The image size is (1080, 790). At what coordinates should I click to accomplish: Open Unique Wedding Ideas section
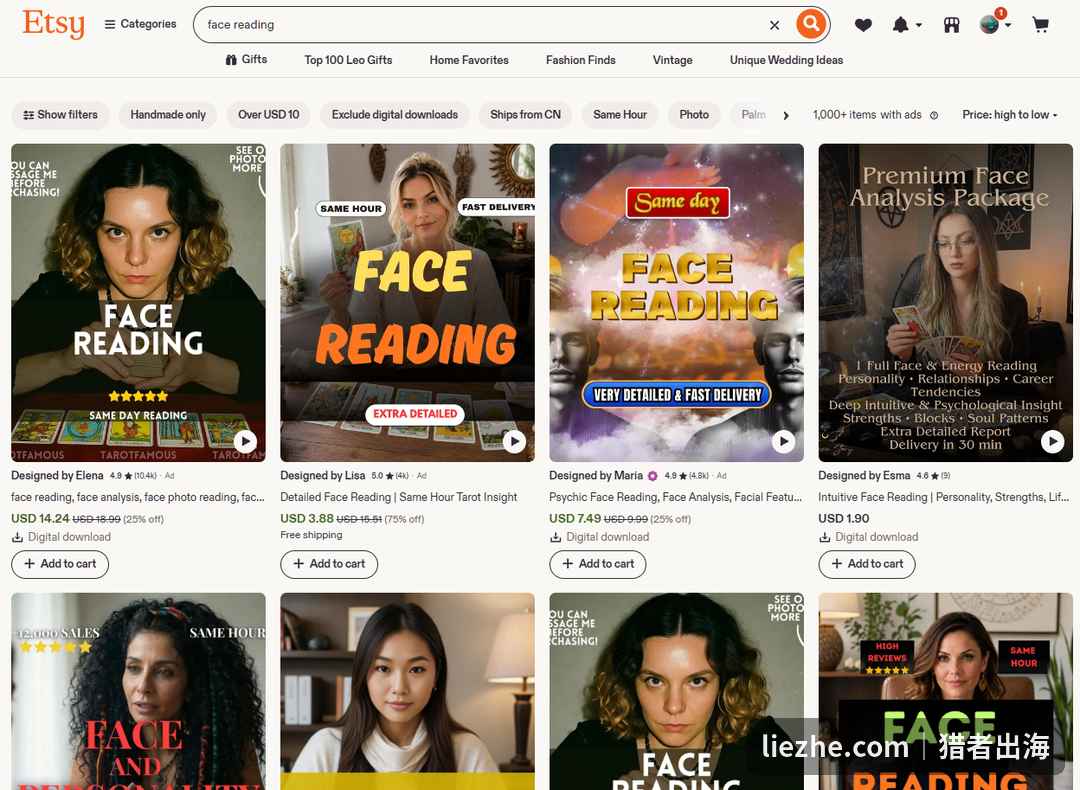point(786,60)
